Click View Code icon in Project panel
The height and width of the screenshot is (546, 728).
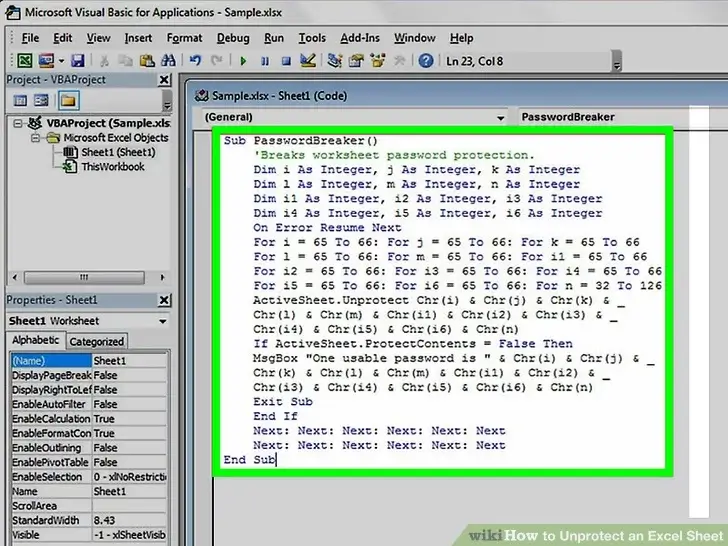click(x=20, y=100)
